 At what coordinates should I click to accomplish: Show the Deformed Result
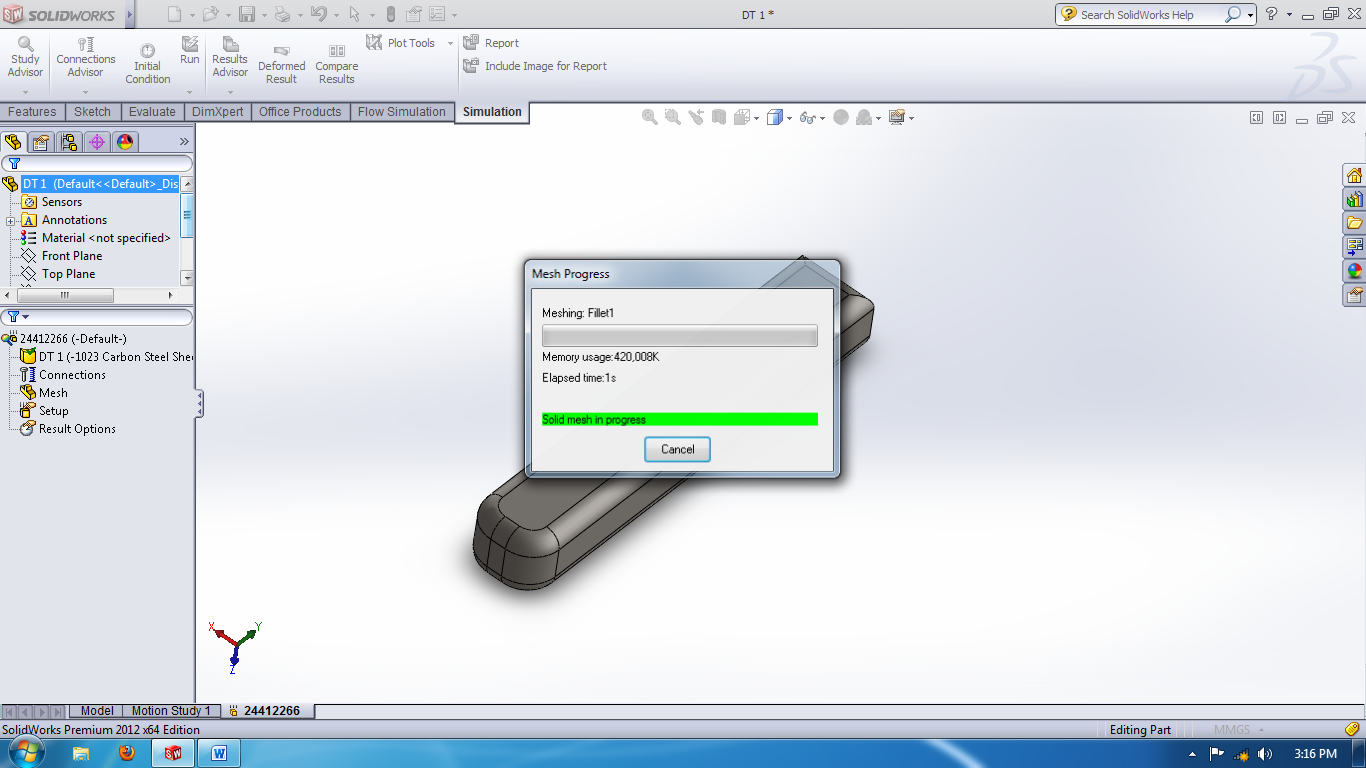[x=282, y=55]
